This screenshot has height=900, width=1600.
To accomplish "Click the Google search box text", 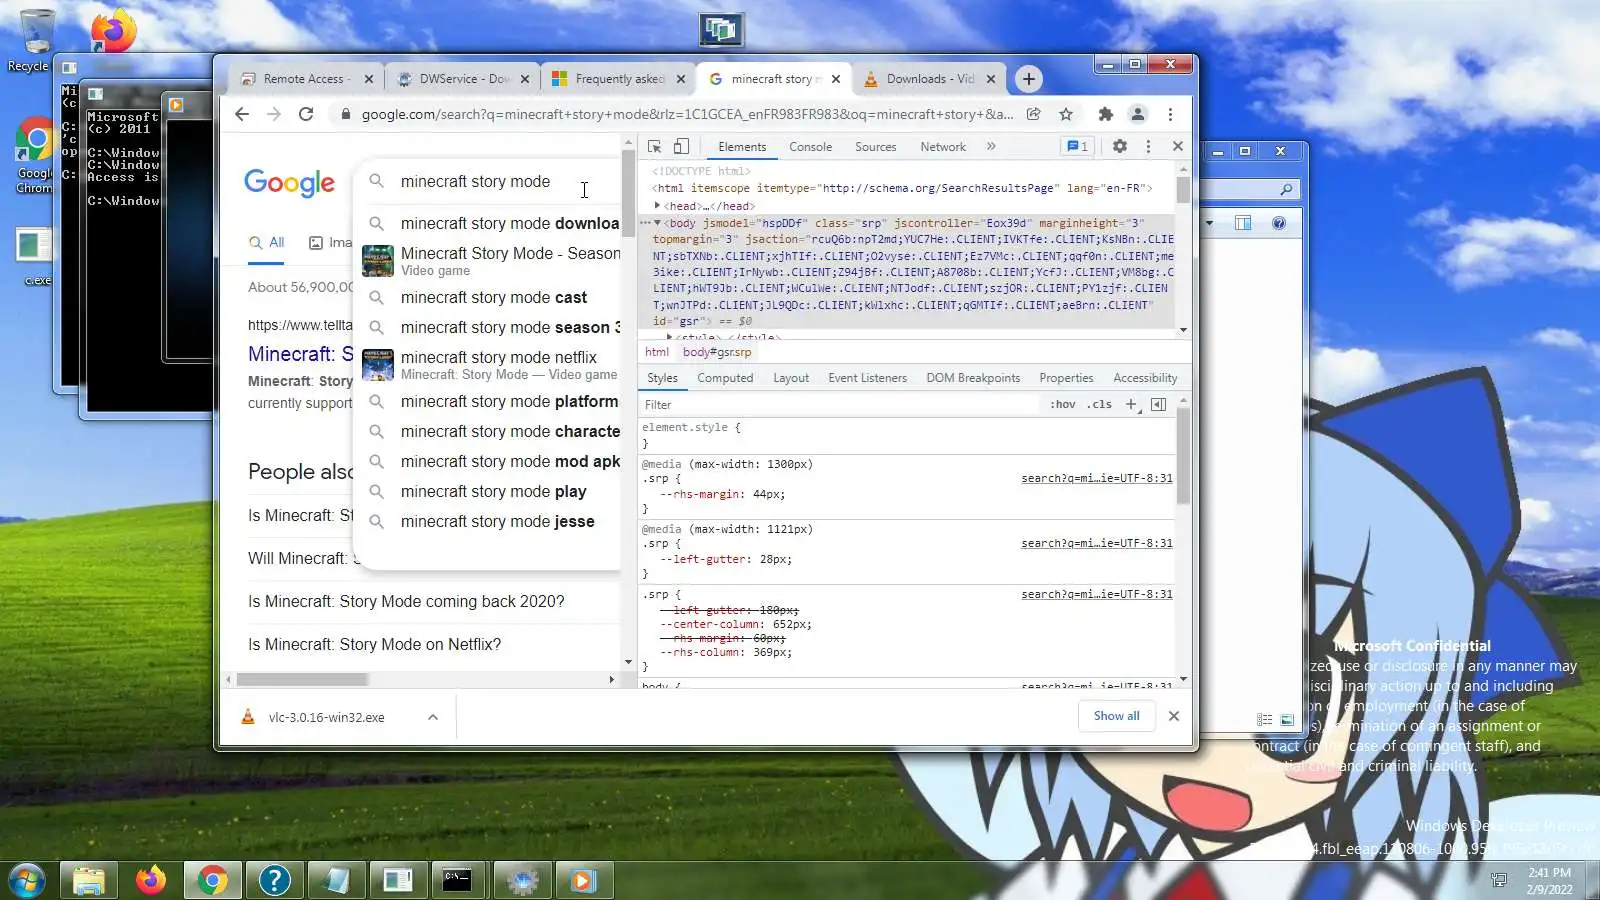I will pos(475,181).
